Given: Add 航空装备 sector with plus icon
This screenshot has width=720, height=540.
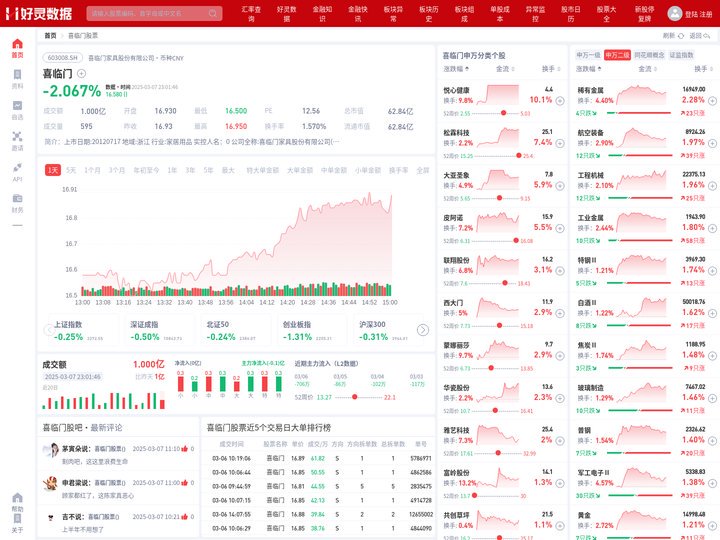Looking at the screenshot, I should click(712, 143).
